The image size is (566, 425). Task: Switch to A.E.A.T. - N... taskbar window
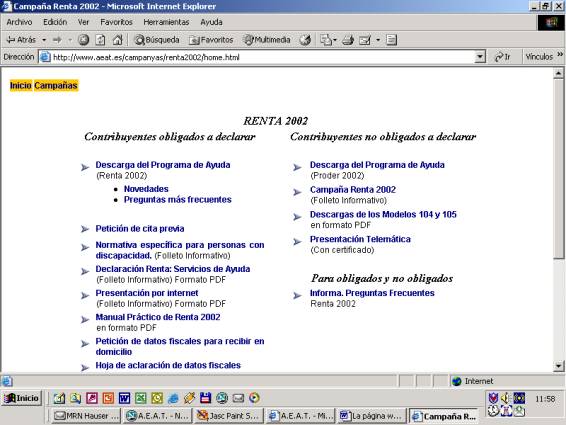(x=157, y=416)
